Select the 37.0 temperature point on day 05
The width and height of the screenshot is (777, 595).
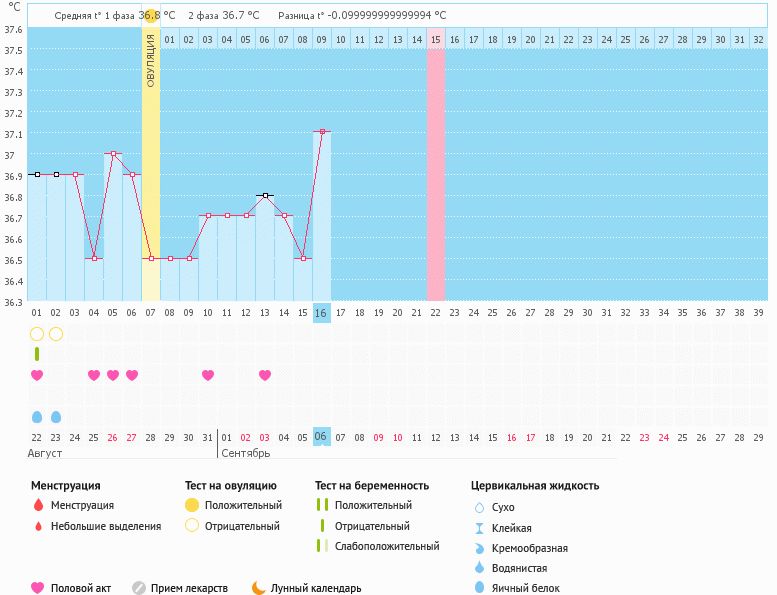[113, 153]
